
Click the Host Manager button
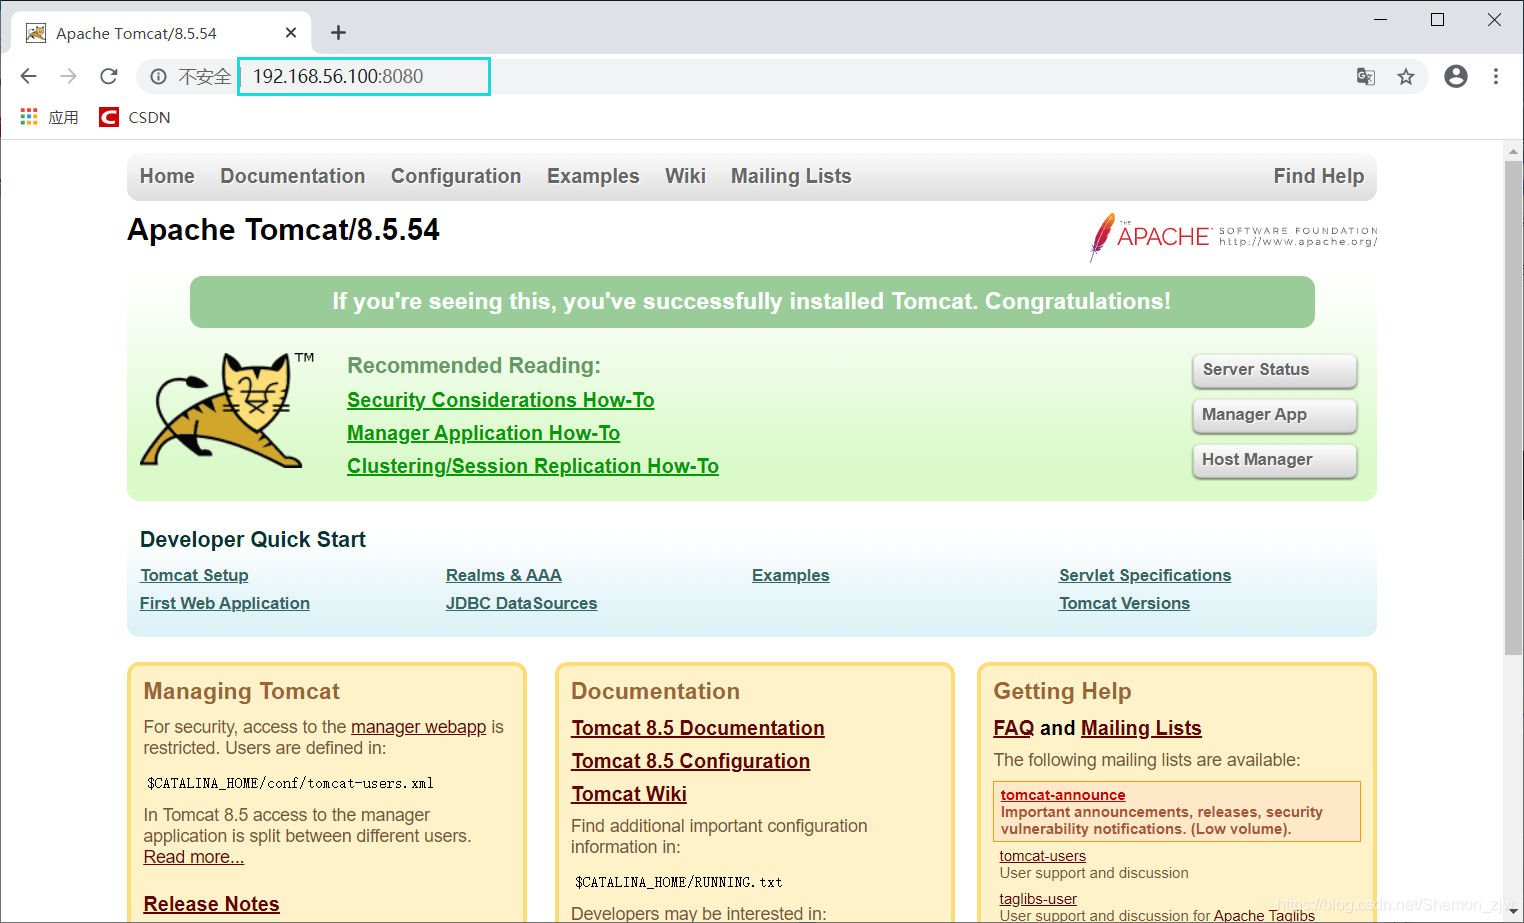[1275, 460]
